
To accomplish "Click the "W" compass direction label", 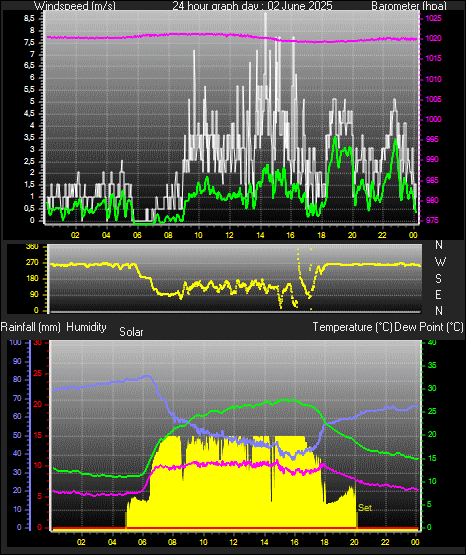I will (x=440, y=262).
